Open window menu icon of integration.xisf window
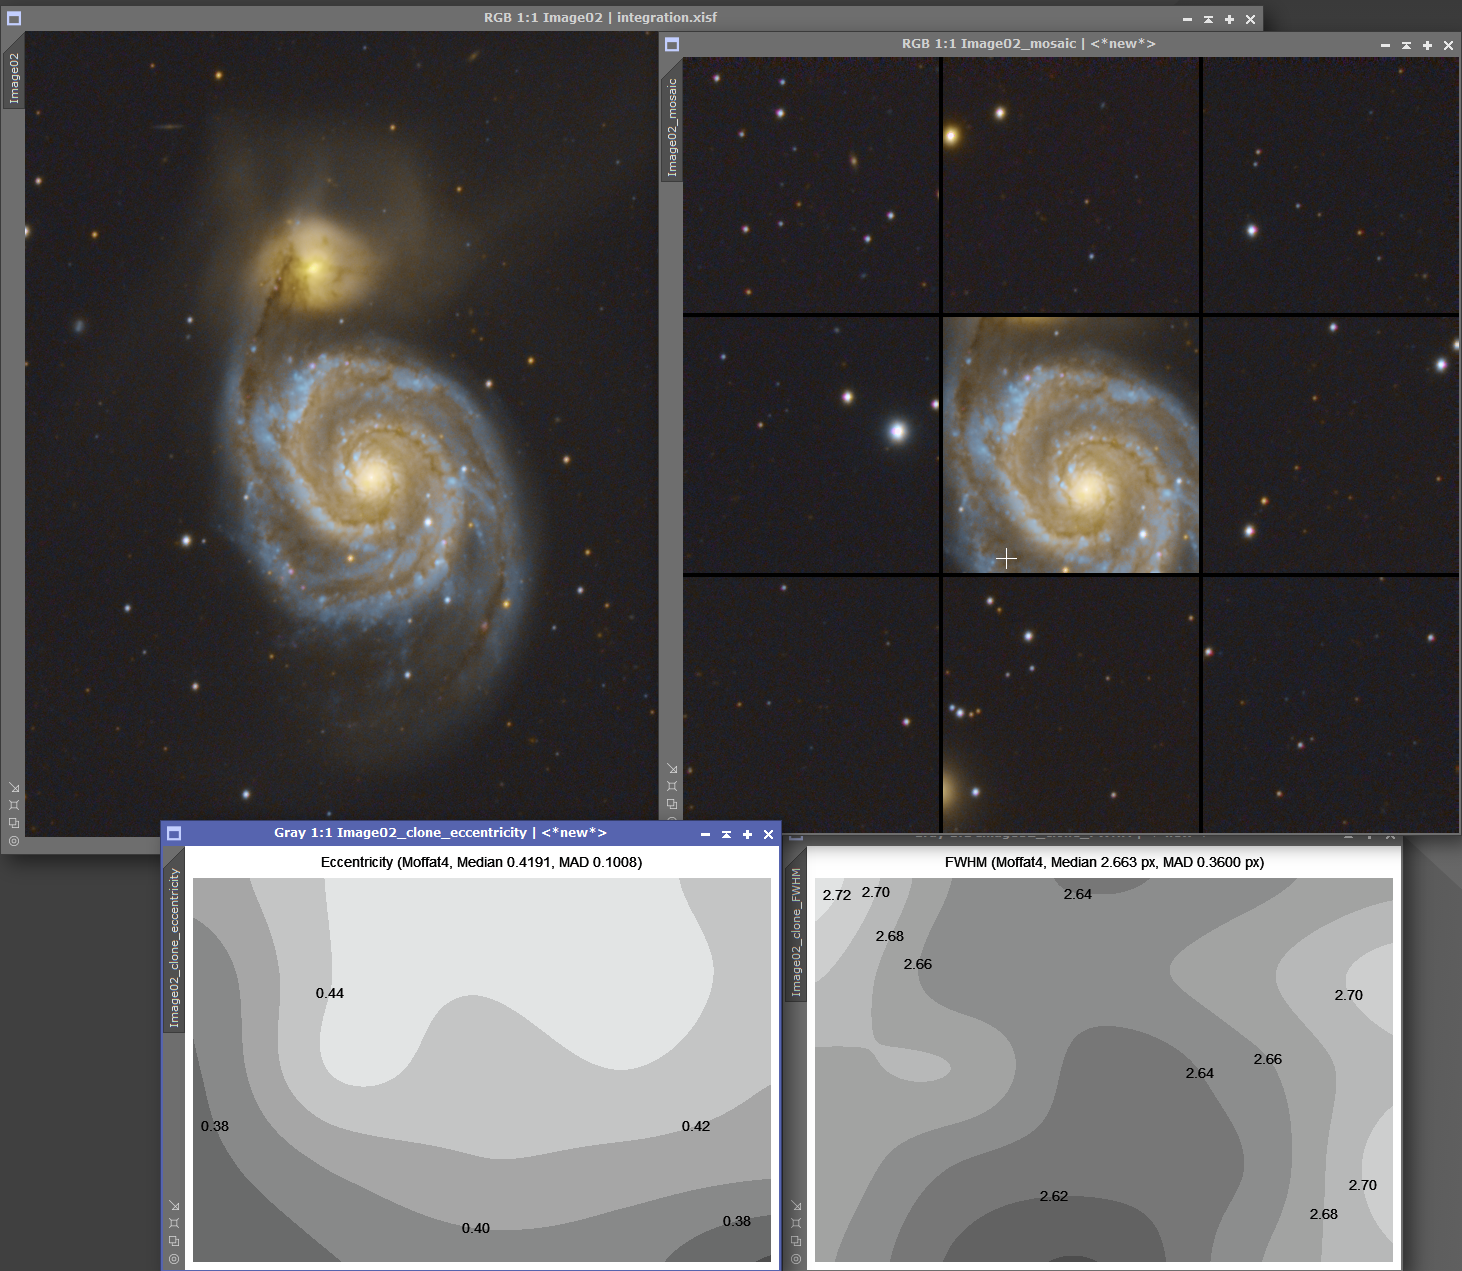1462x1271 pixels. click(14, 18)
